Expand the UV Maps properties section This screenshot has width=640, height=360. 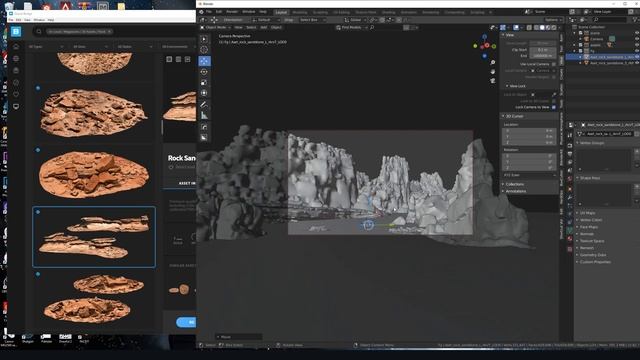click(x=587, y=213)
